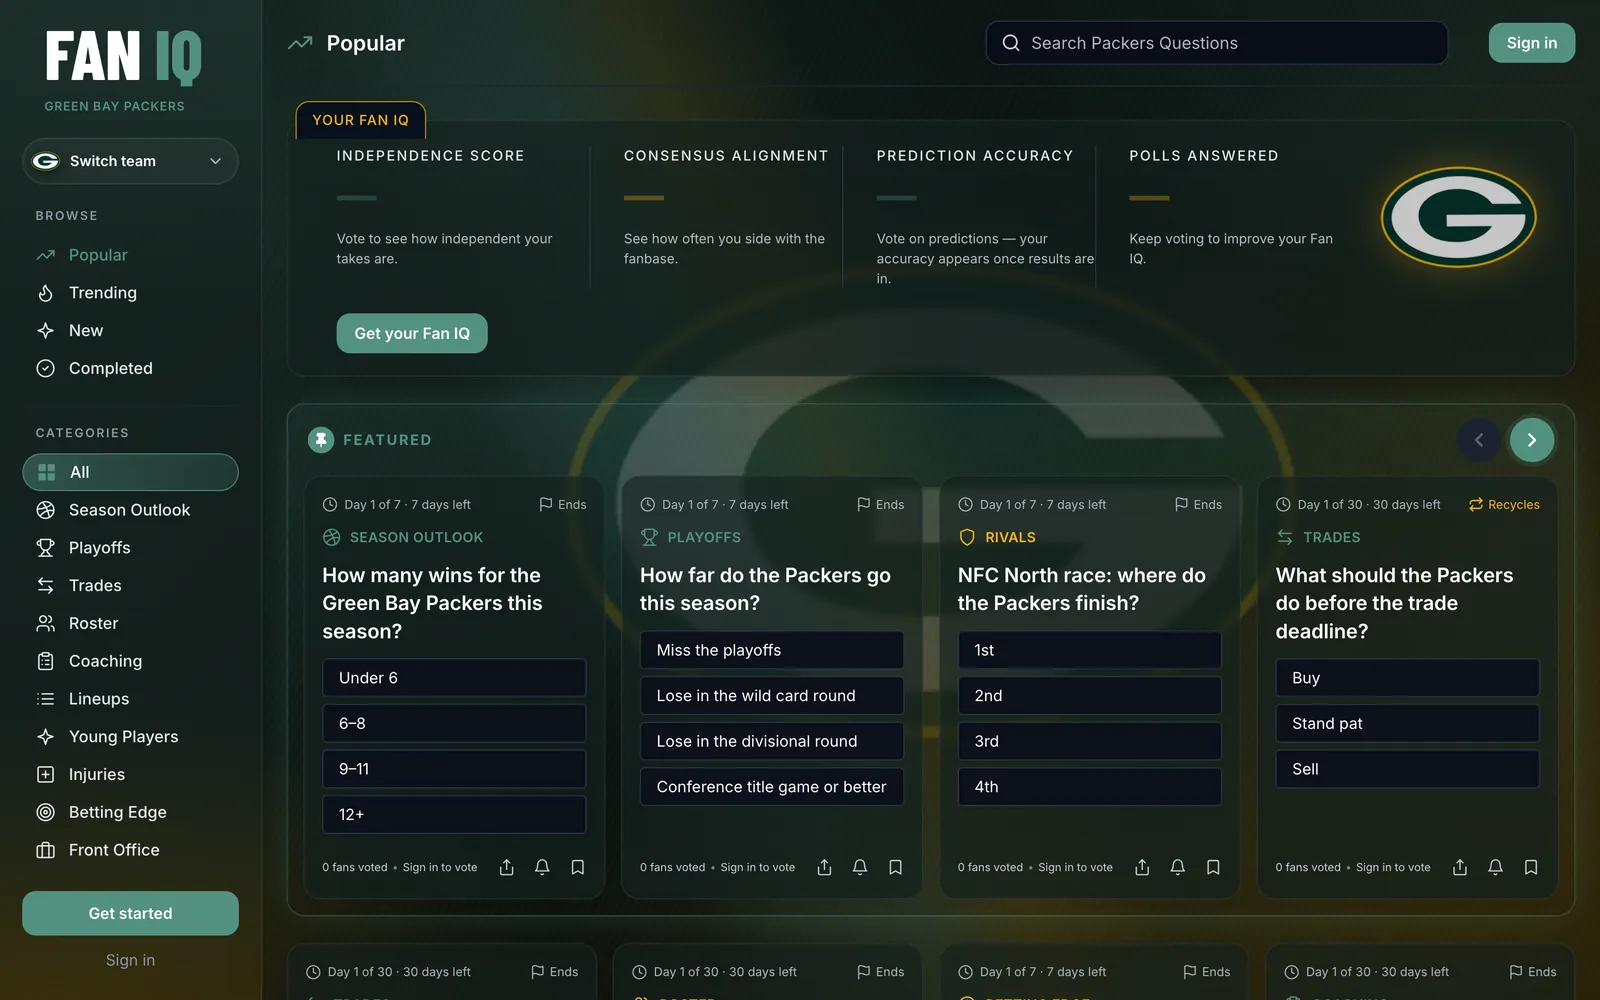Click the Get your Fan IQ button

coord(412,333)
